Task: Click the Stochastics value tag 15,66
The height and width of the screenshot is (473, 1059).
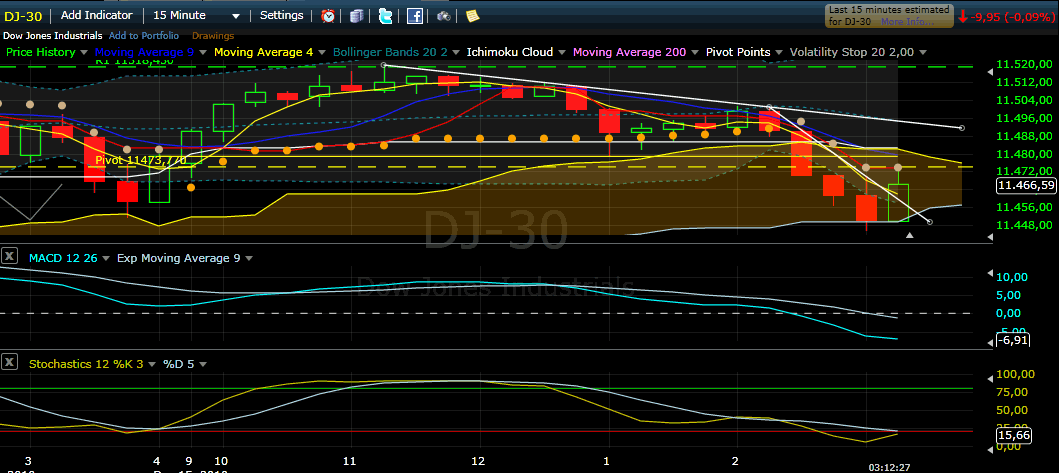Action: pos(1014,436)
